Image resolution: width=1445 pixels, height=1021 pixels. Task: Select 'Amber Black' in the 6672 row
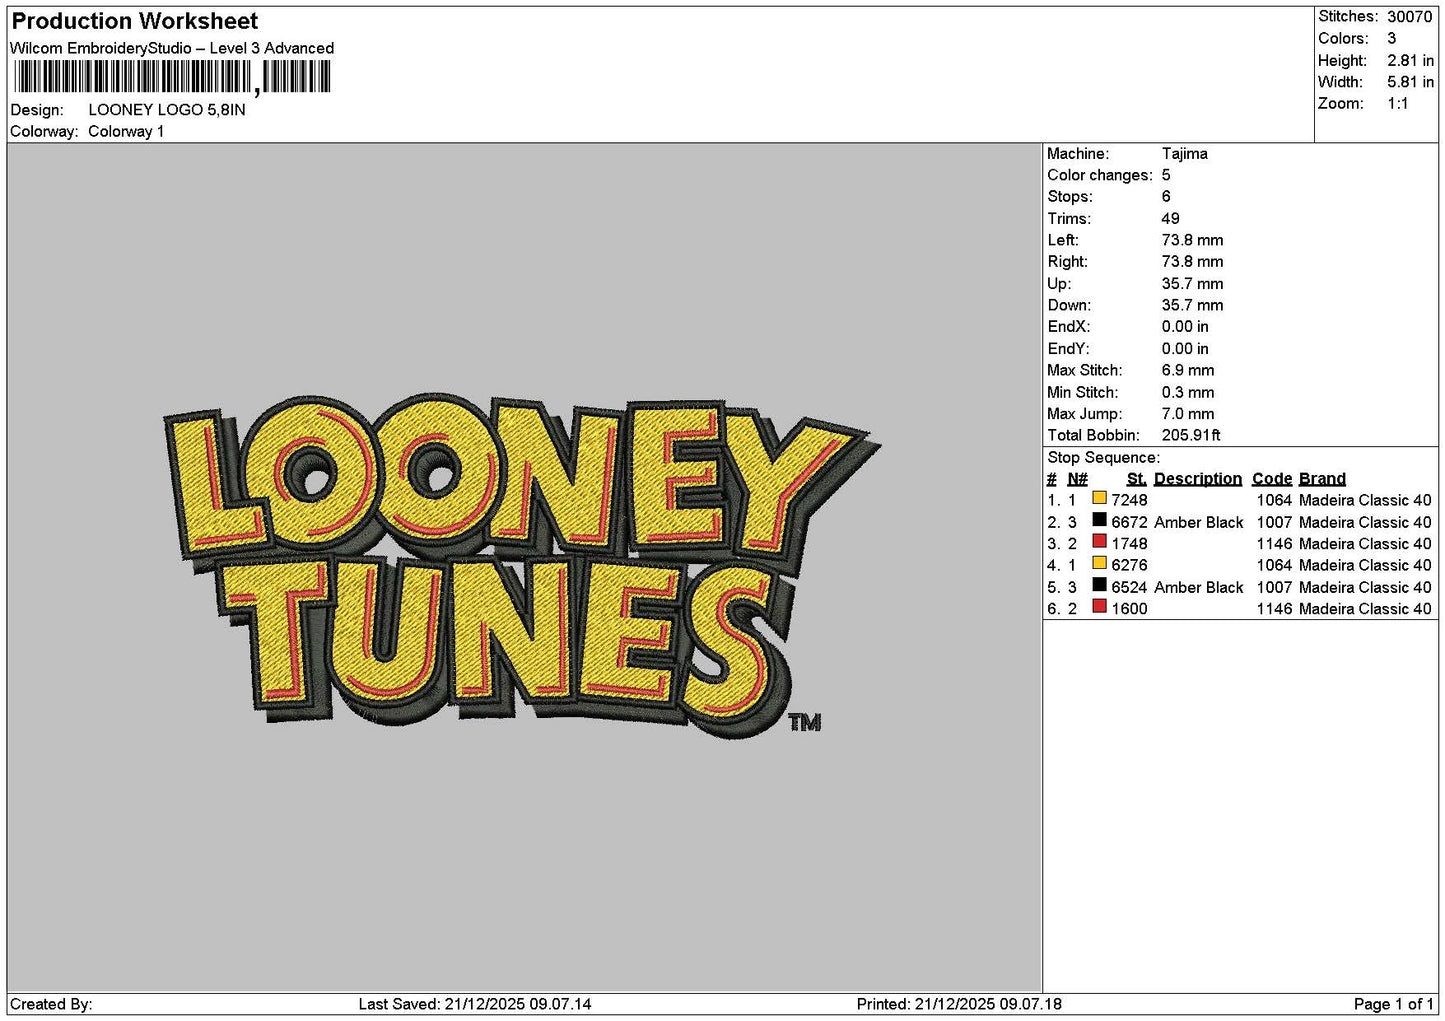(1199, 522)
